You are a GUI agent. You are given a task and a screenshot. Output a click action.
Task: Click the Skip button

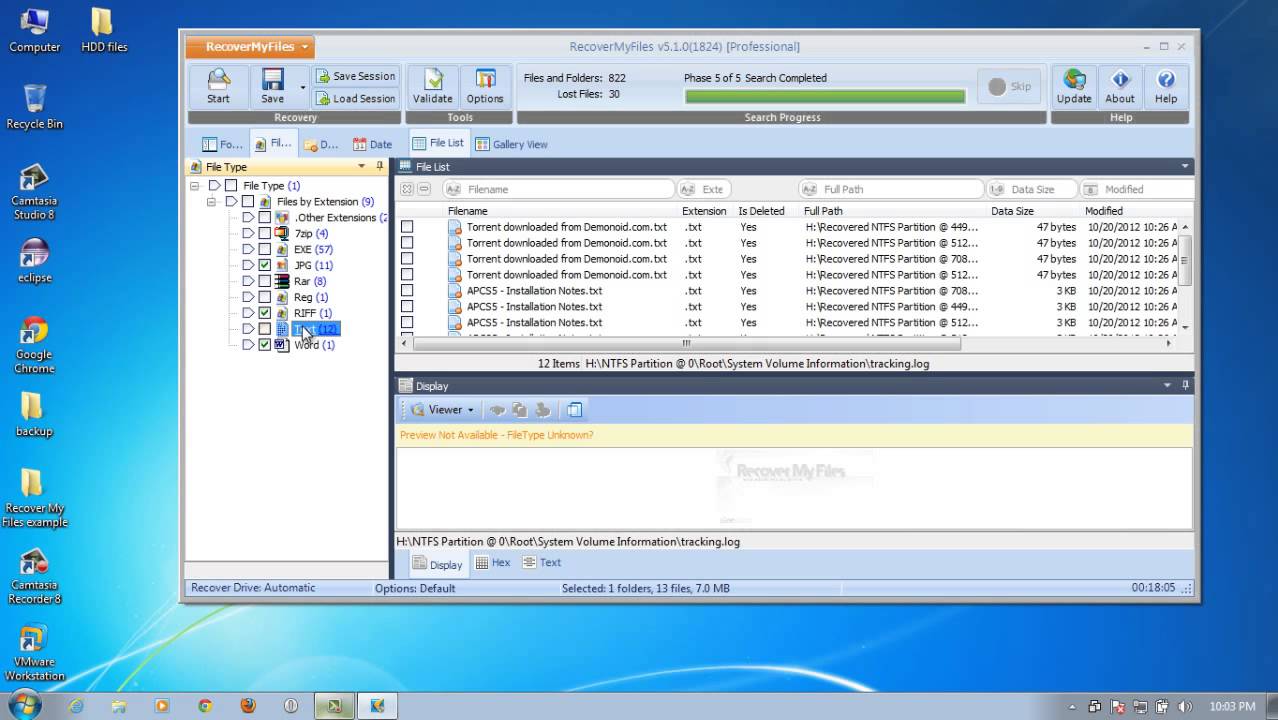point(1010,86)
